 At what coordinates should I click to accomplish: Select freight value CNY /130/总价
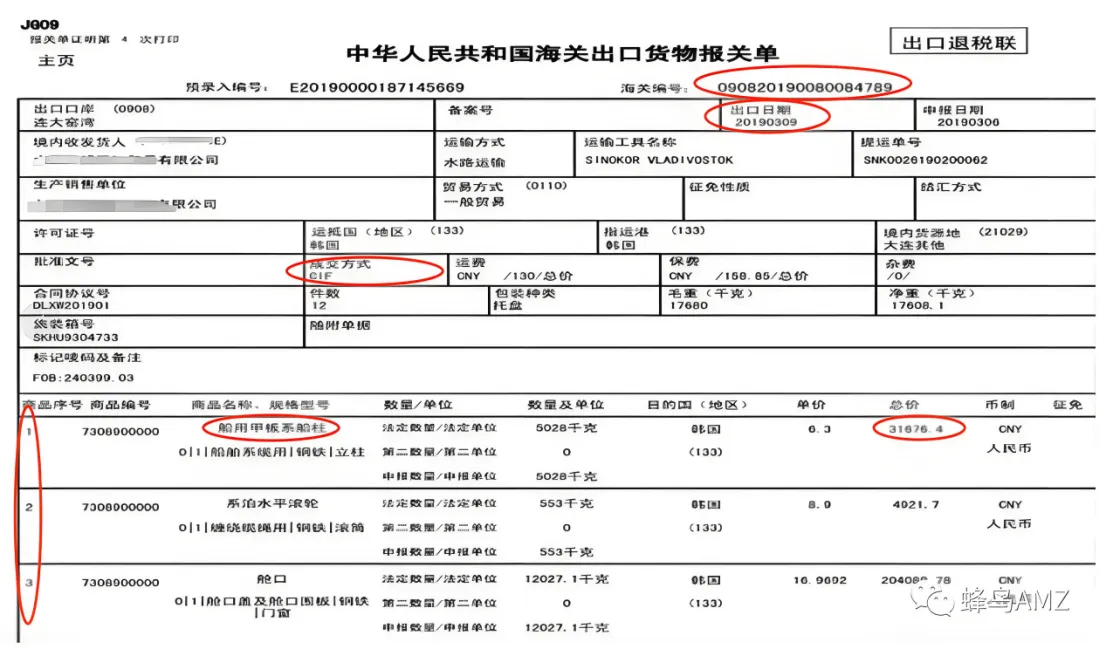pos(515,276)
